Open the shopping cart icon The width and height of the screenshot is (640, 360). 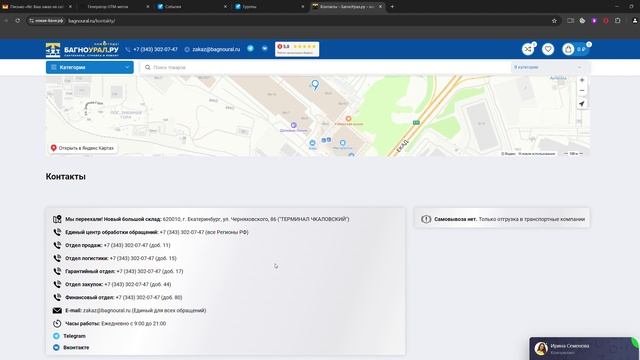568,49
